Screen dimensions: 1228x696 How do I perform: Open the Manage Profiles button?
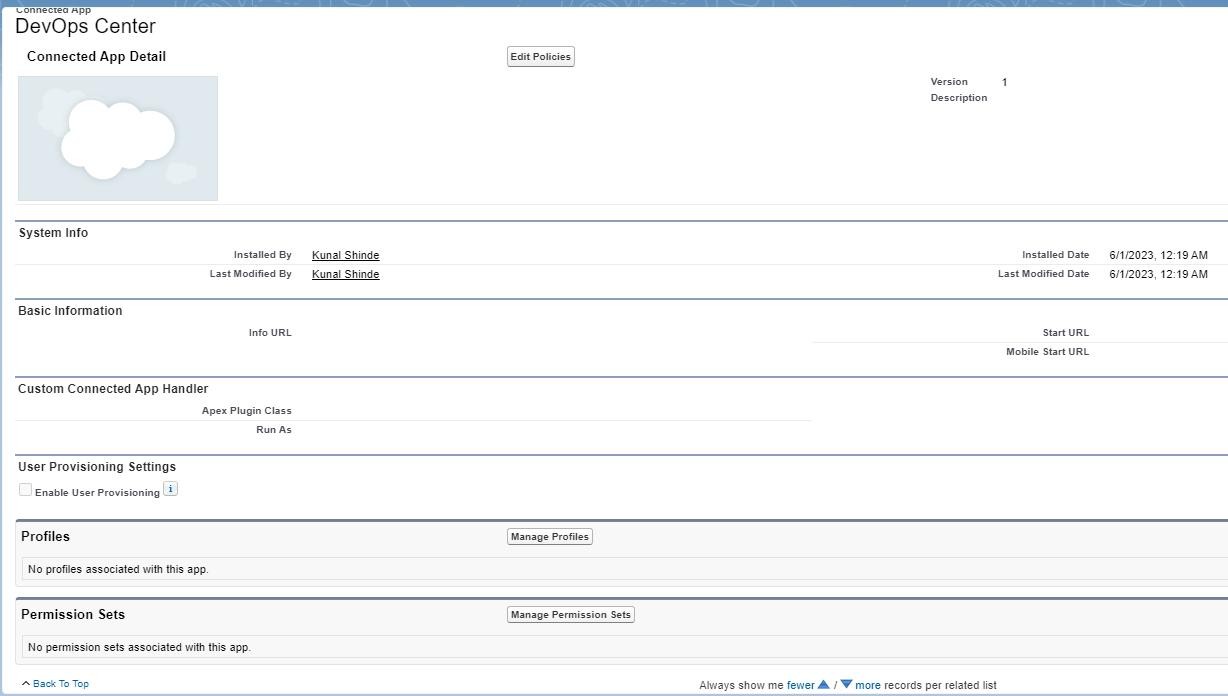pyautogui.click(x=550, y=537)
